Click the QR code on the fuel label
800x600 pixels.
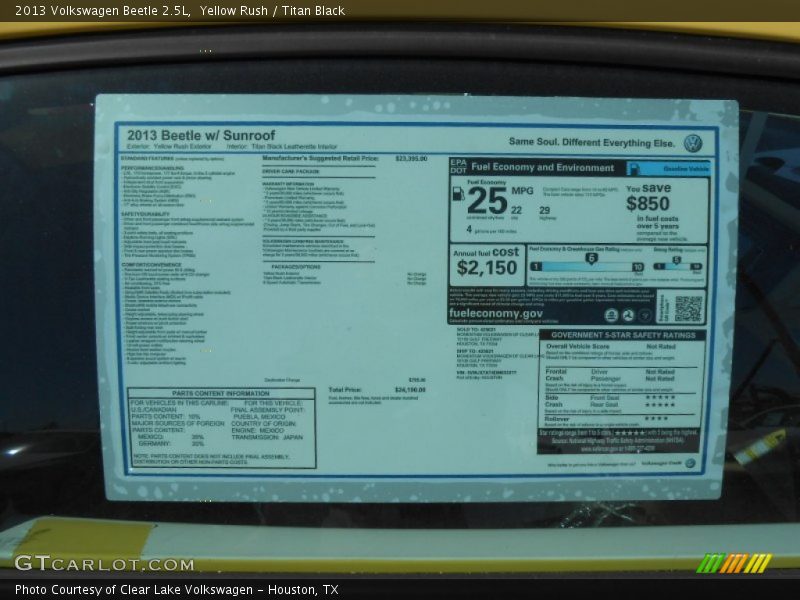click(688, 308)
